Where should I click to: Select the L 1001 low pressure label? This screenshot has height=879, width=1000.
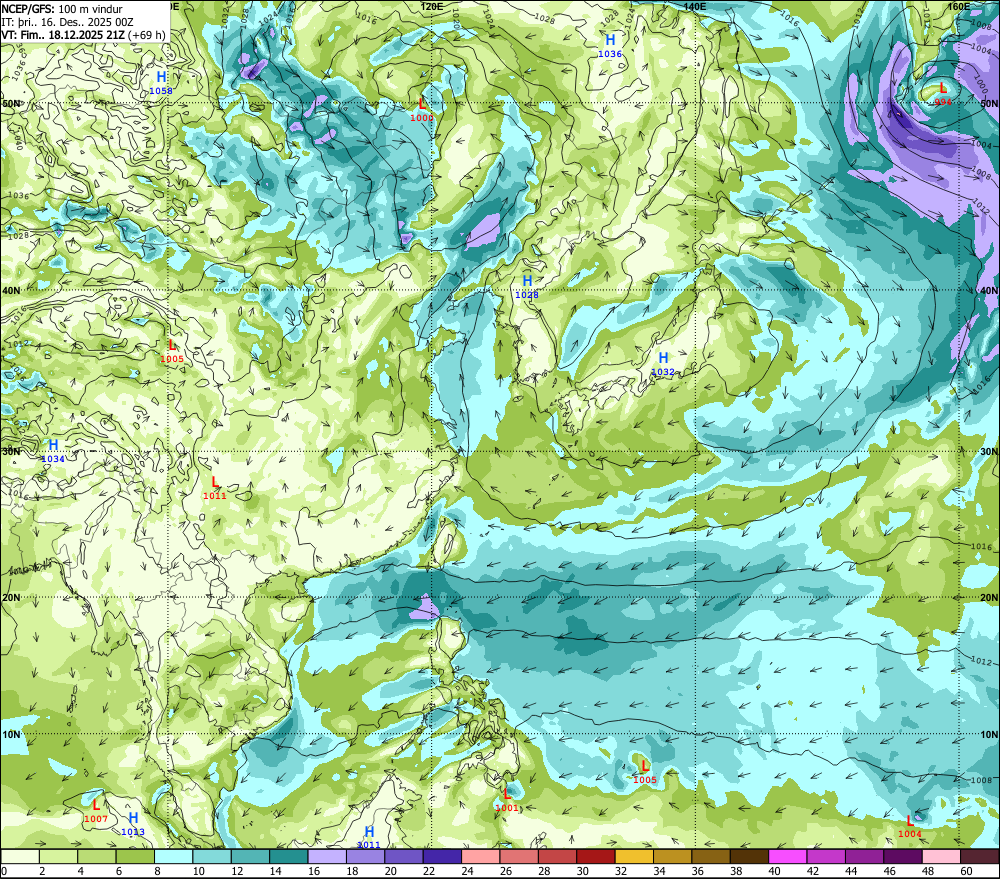click(507, 800)
